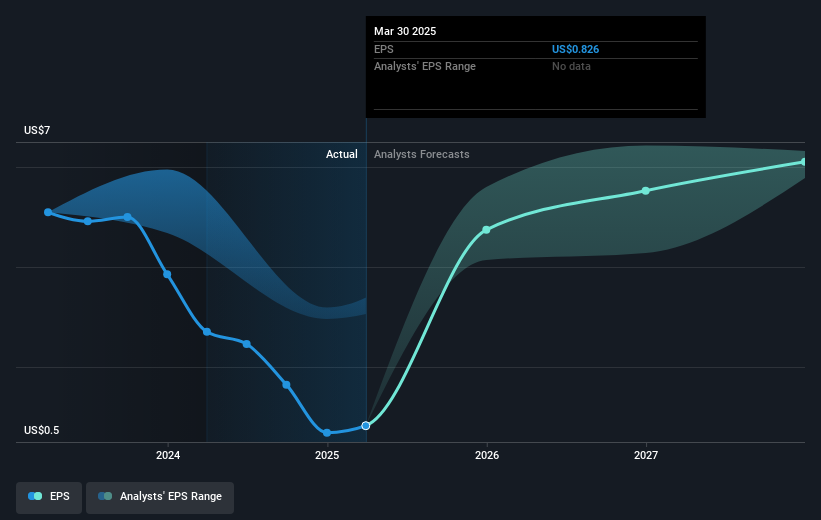Click the EPS legend color icon

pos(35,496)
